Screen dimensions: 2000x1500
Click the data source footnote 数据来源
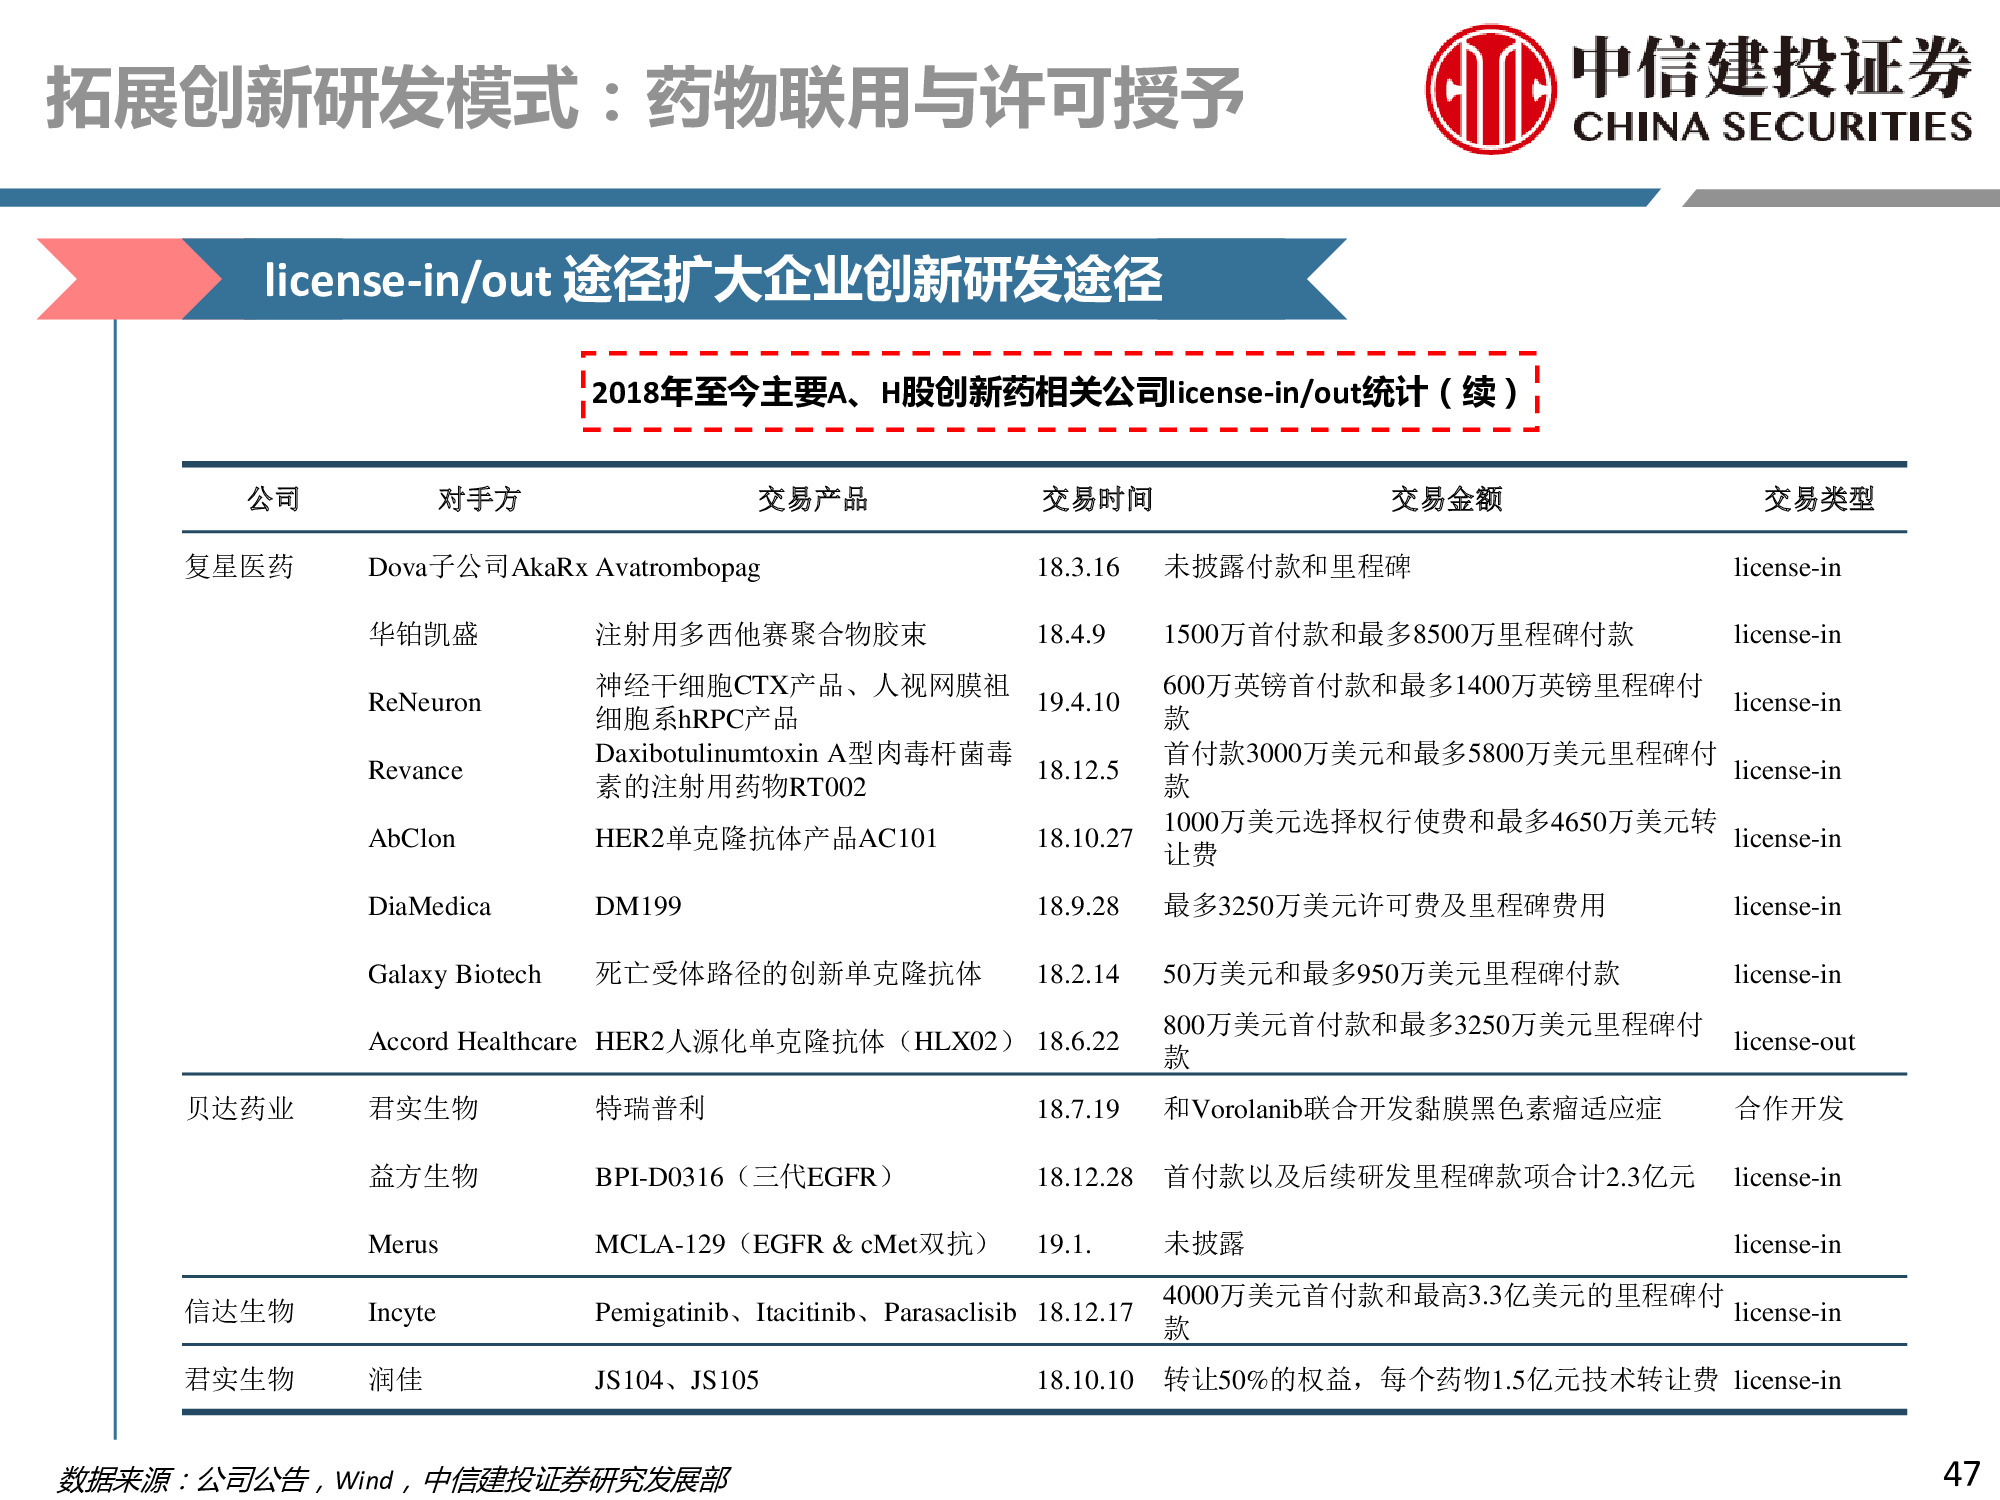(x=393, y=1479)
